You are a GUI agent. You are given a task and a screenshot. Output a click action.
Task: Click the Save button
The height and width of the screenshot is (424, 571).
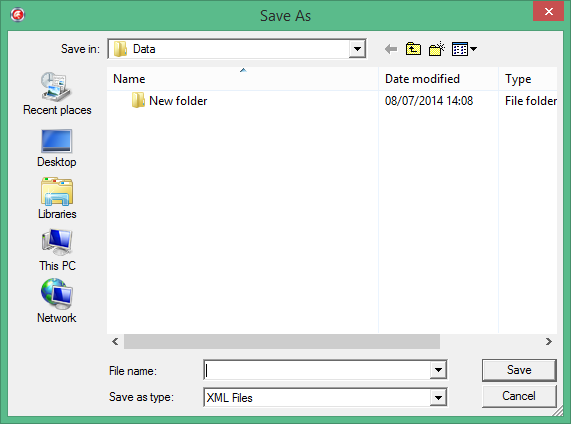click(519, 370)
